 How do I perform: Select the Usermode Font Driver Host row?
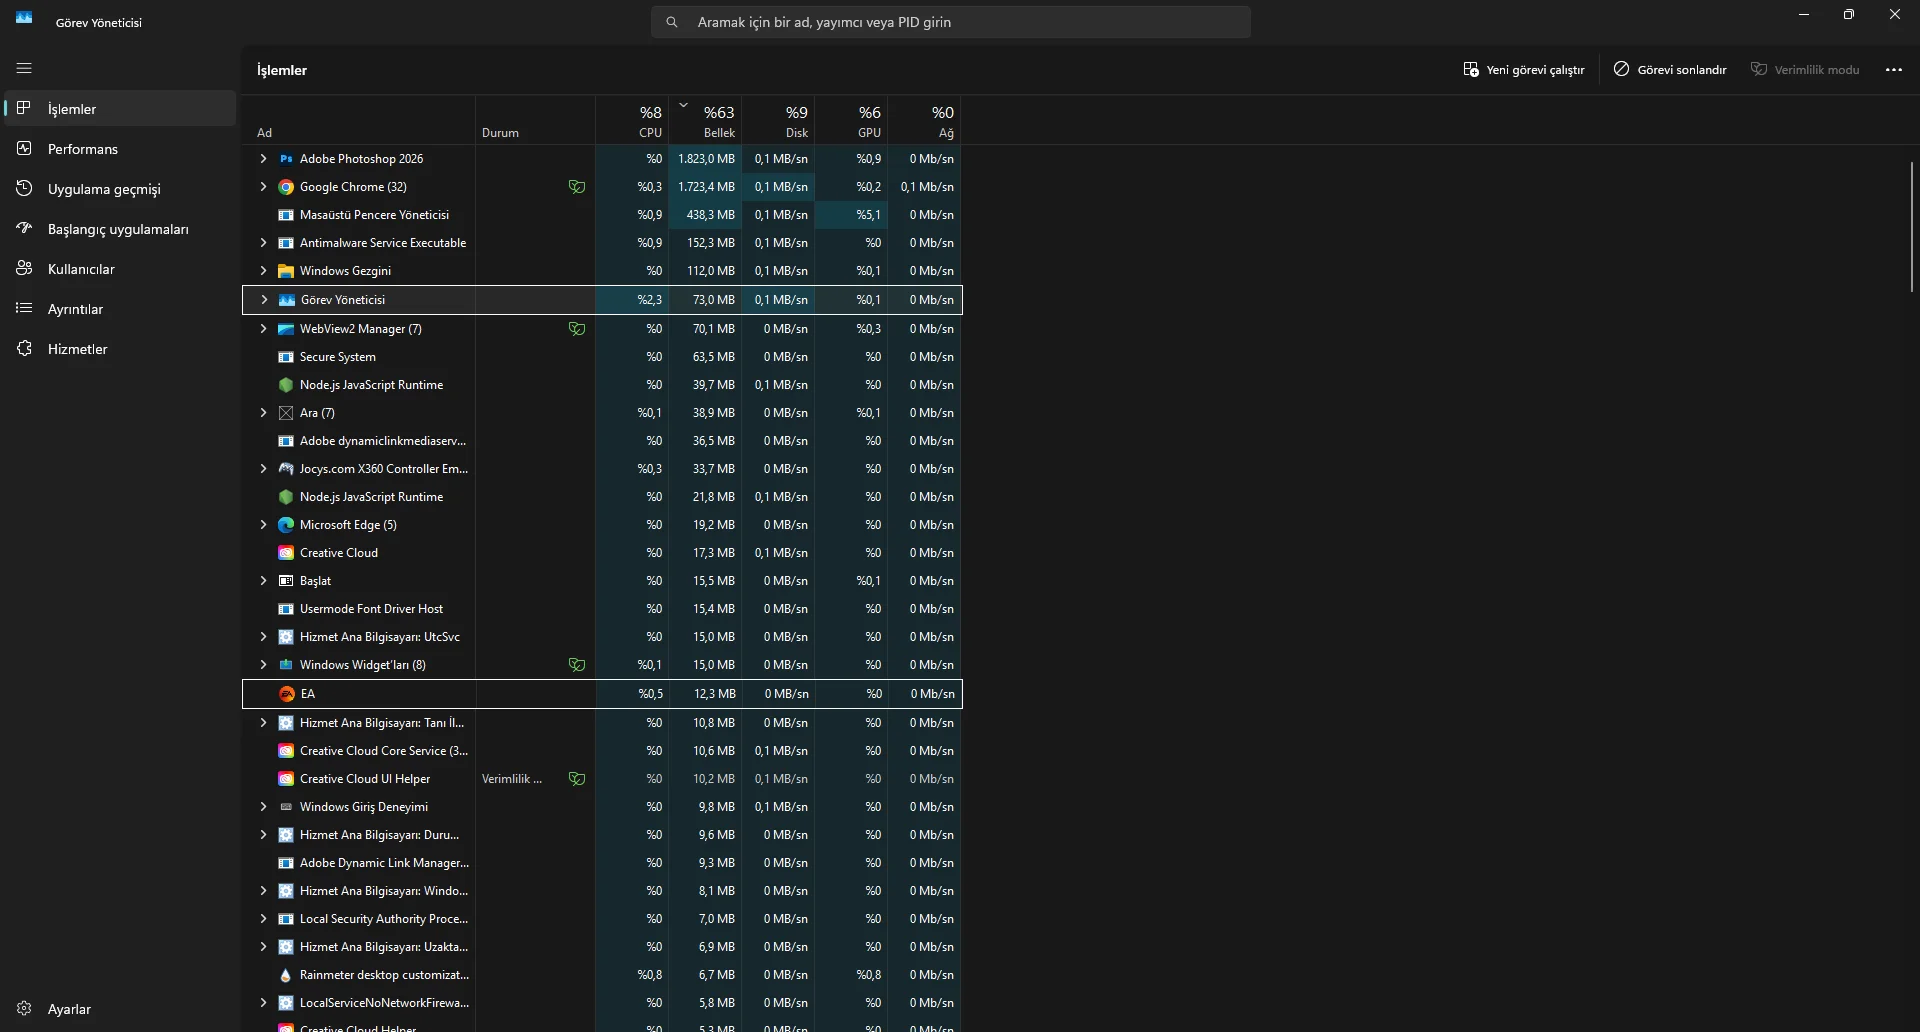click(602, 609)
